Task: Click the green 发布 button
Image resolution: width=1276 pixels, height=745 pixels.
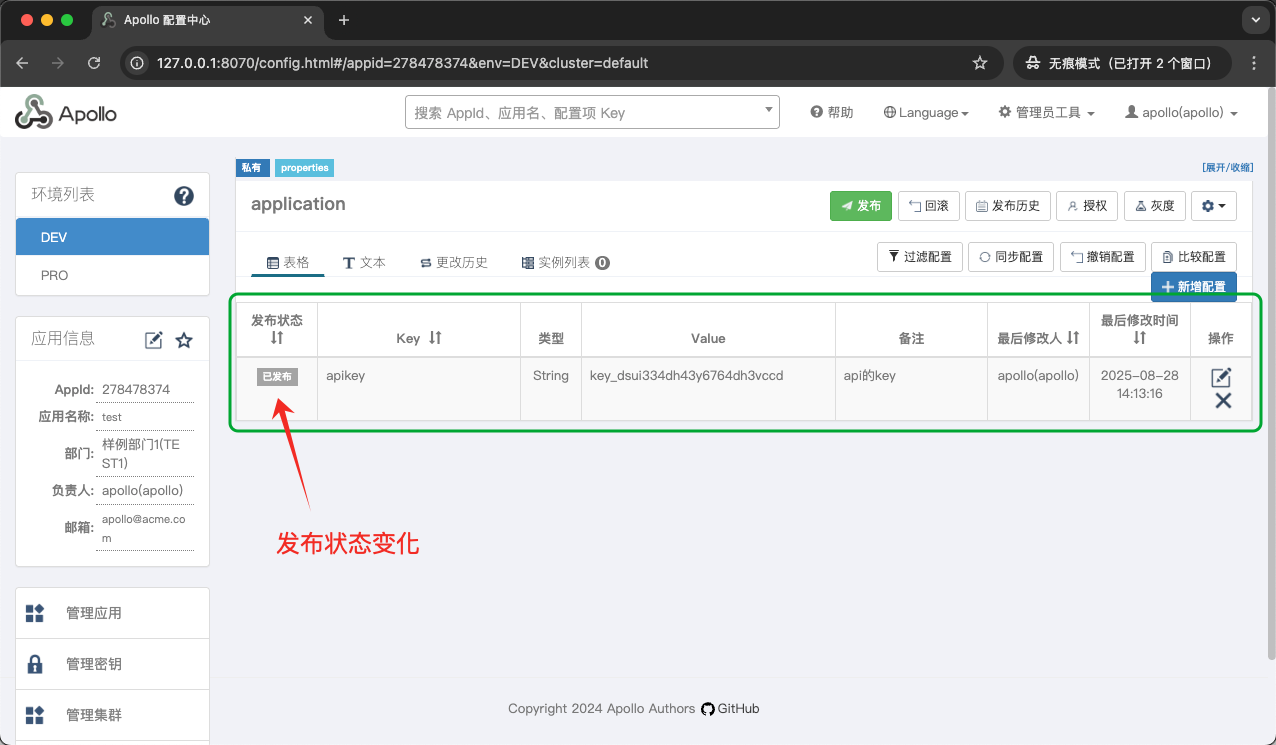Action: click(860, 206)
